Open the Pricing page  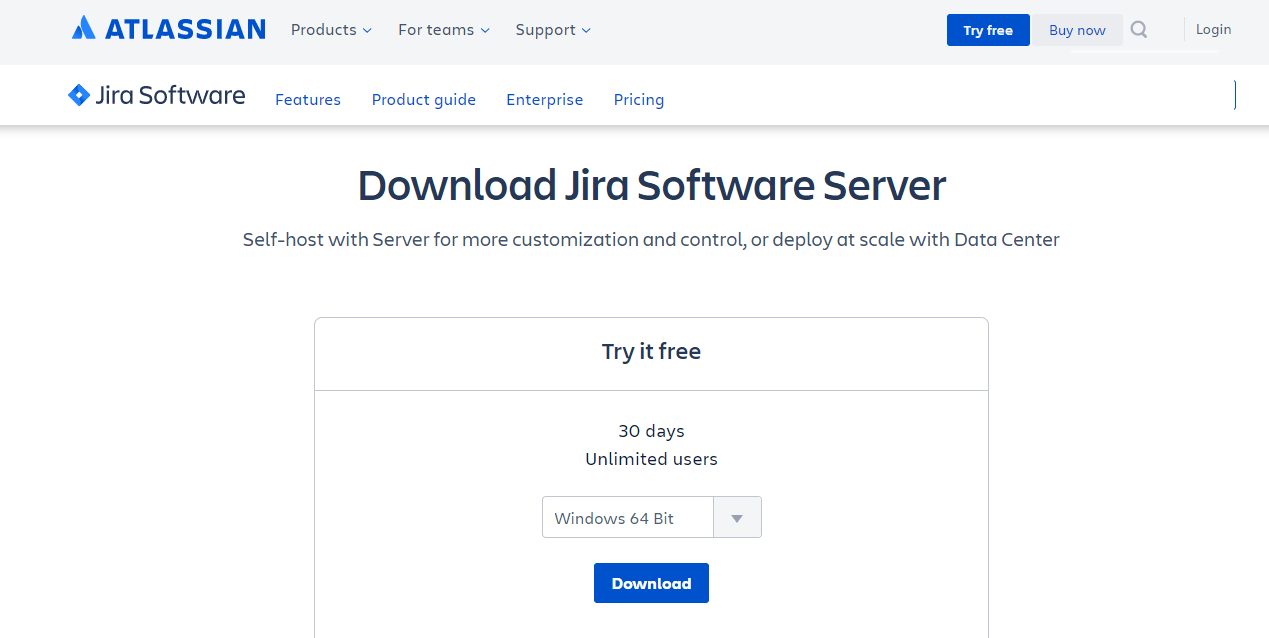639,99
